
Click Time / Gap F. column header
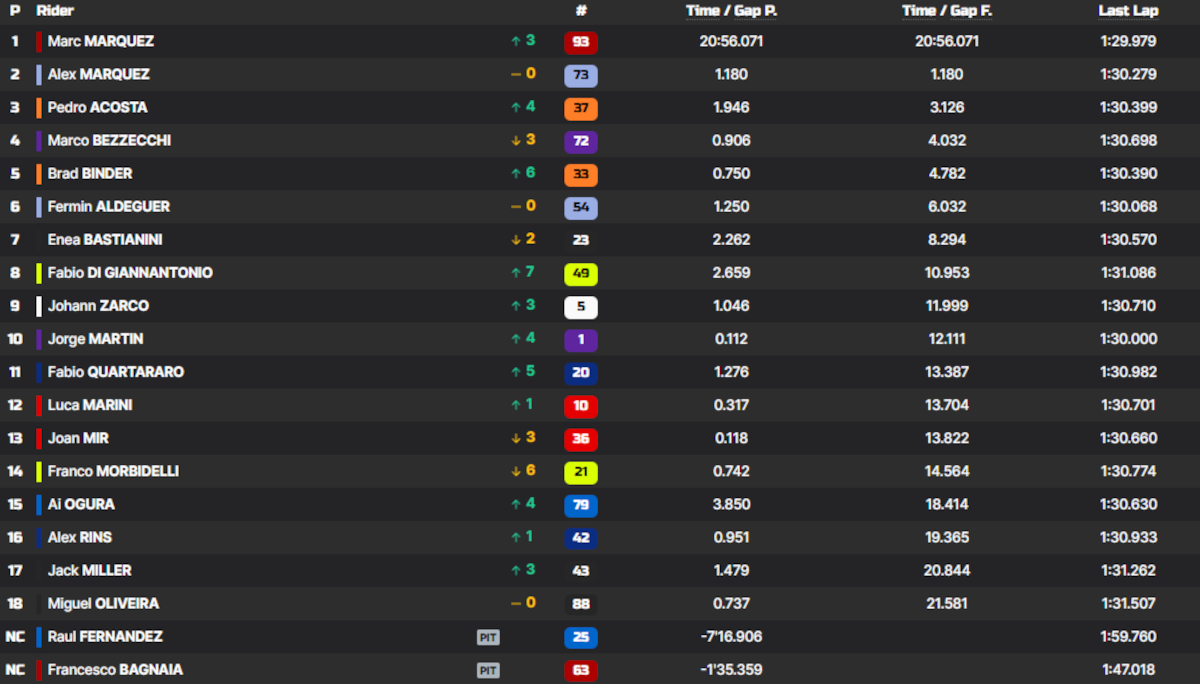coord(947,10)
